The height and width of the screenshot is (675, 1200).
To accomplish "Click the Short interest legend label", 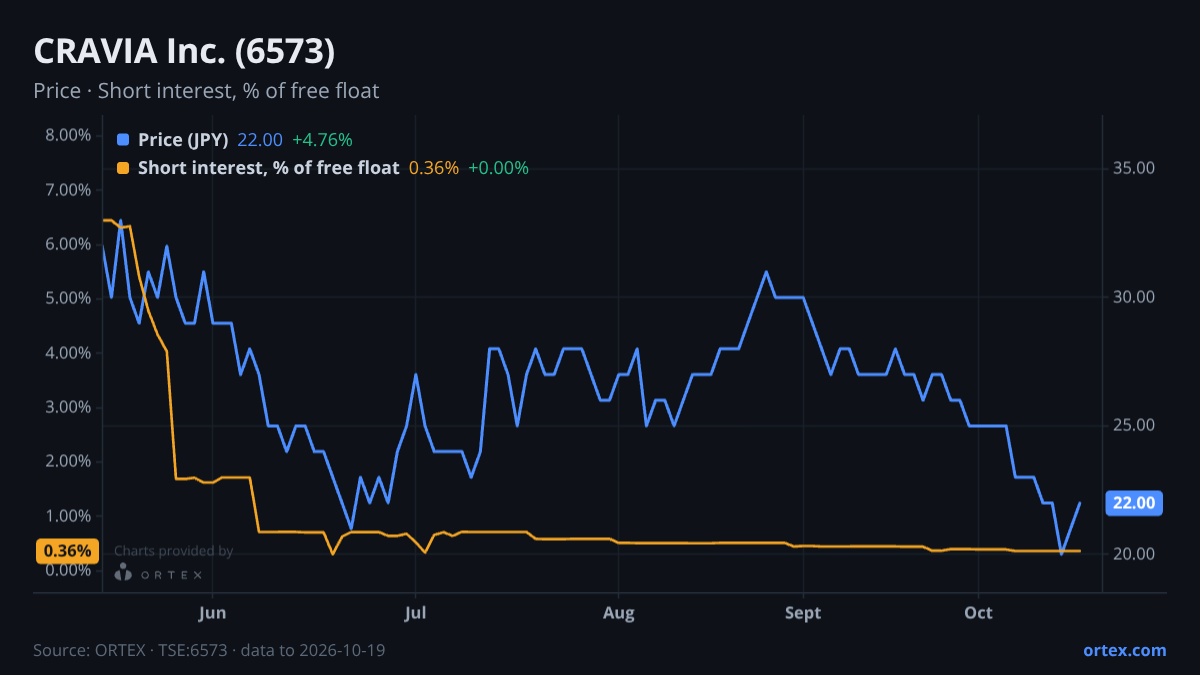I will click(268, 168).
